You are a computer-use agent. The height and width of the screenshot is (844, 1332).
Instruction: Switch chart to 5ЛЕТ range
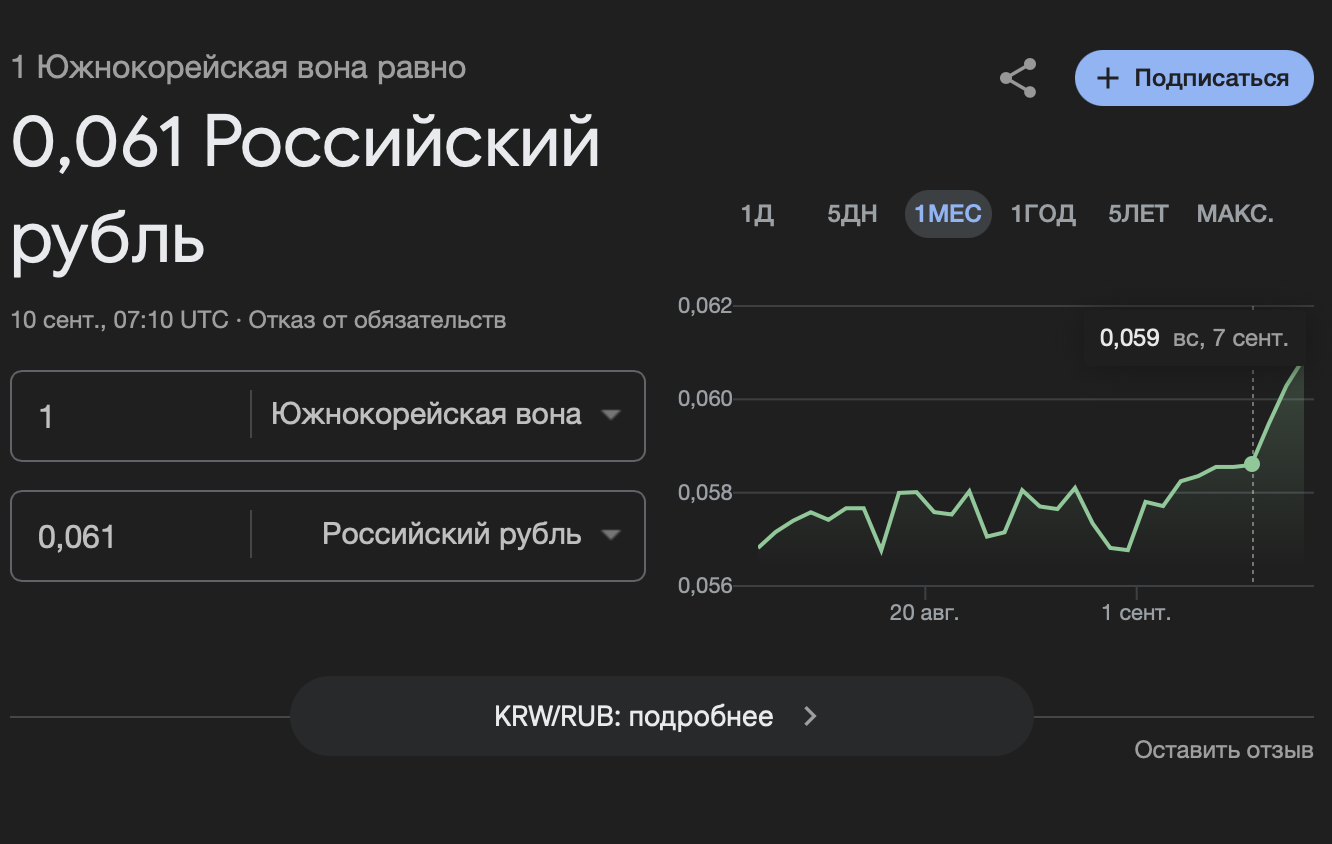1138,214
